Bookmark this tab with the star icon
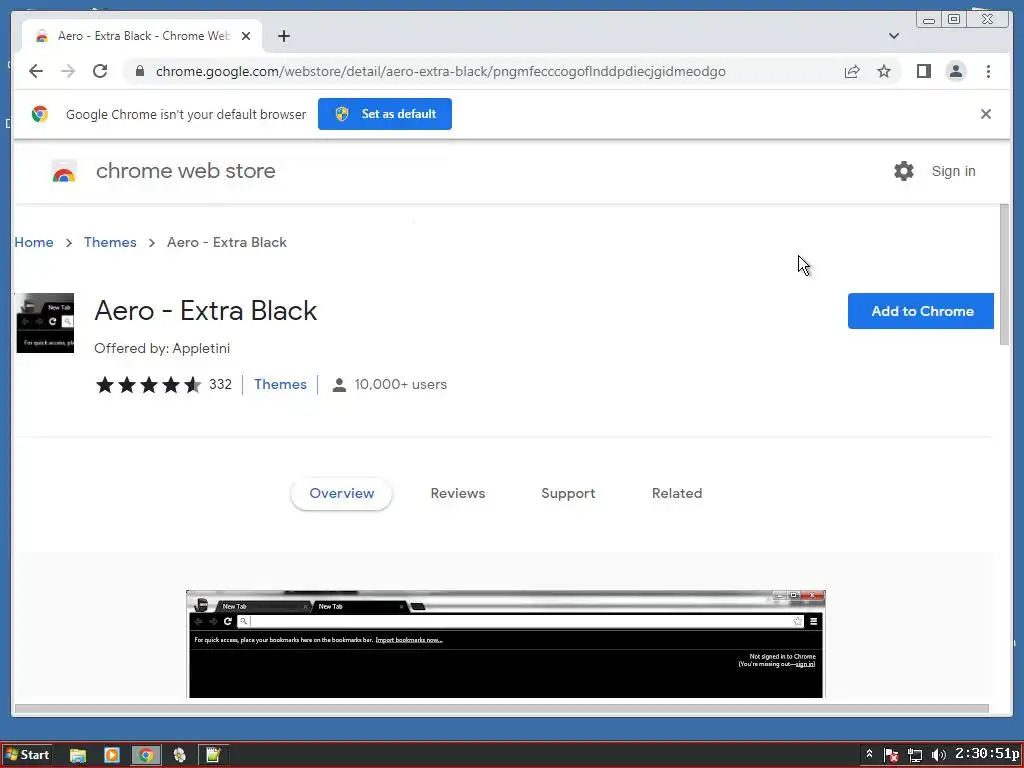 (884, 71)
